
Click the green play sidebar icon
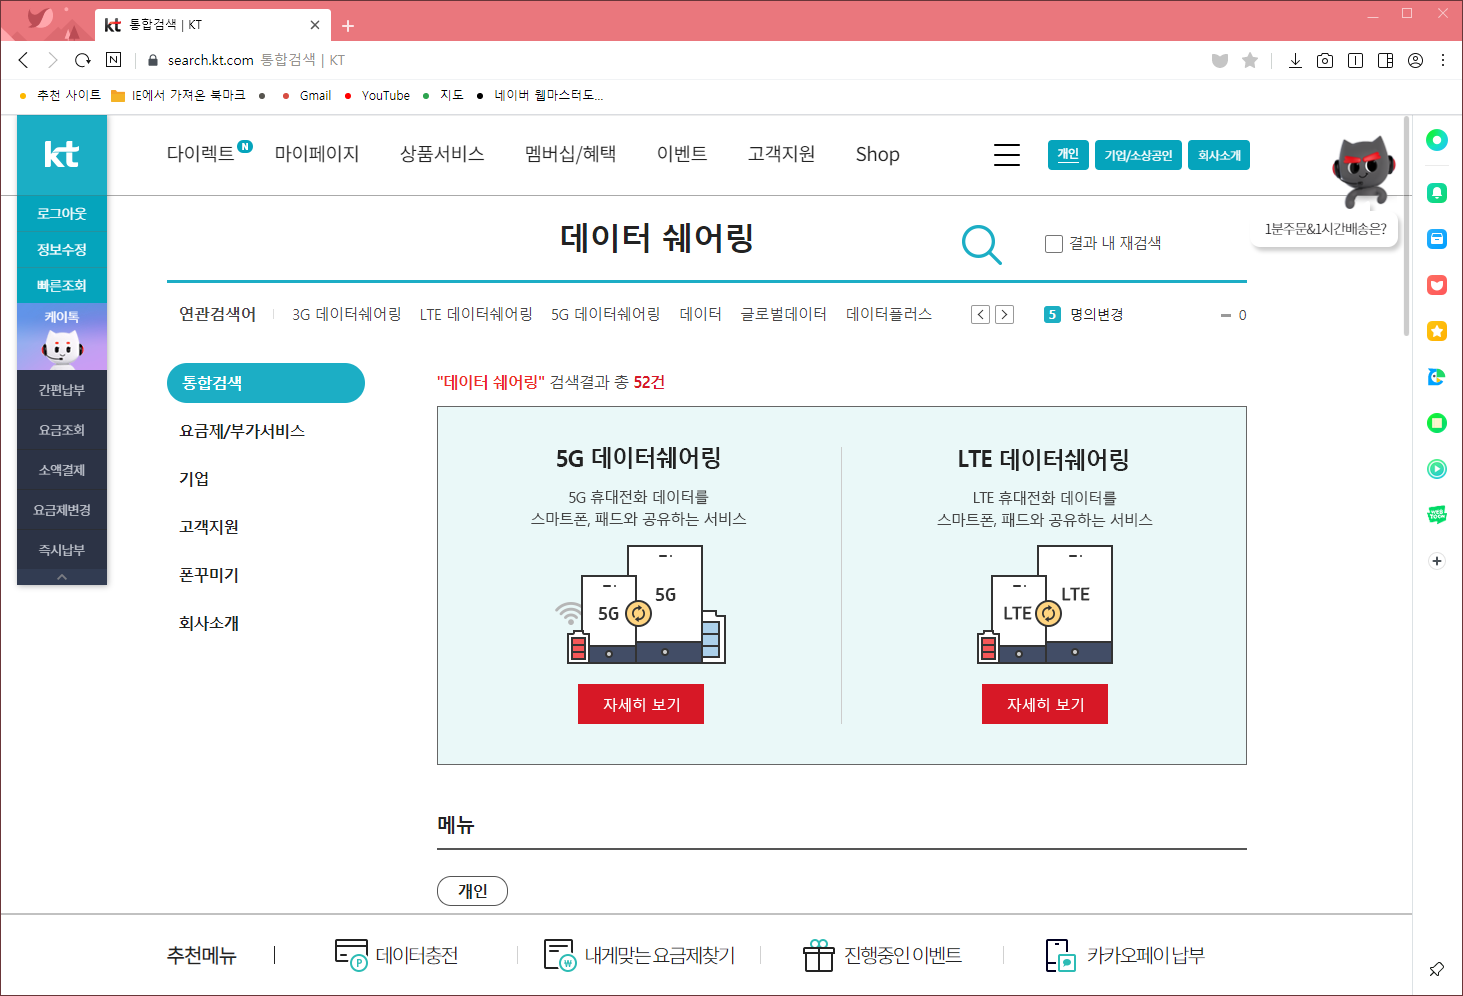click(x=1437, y=469)
